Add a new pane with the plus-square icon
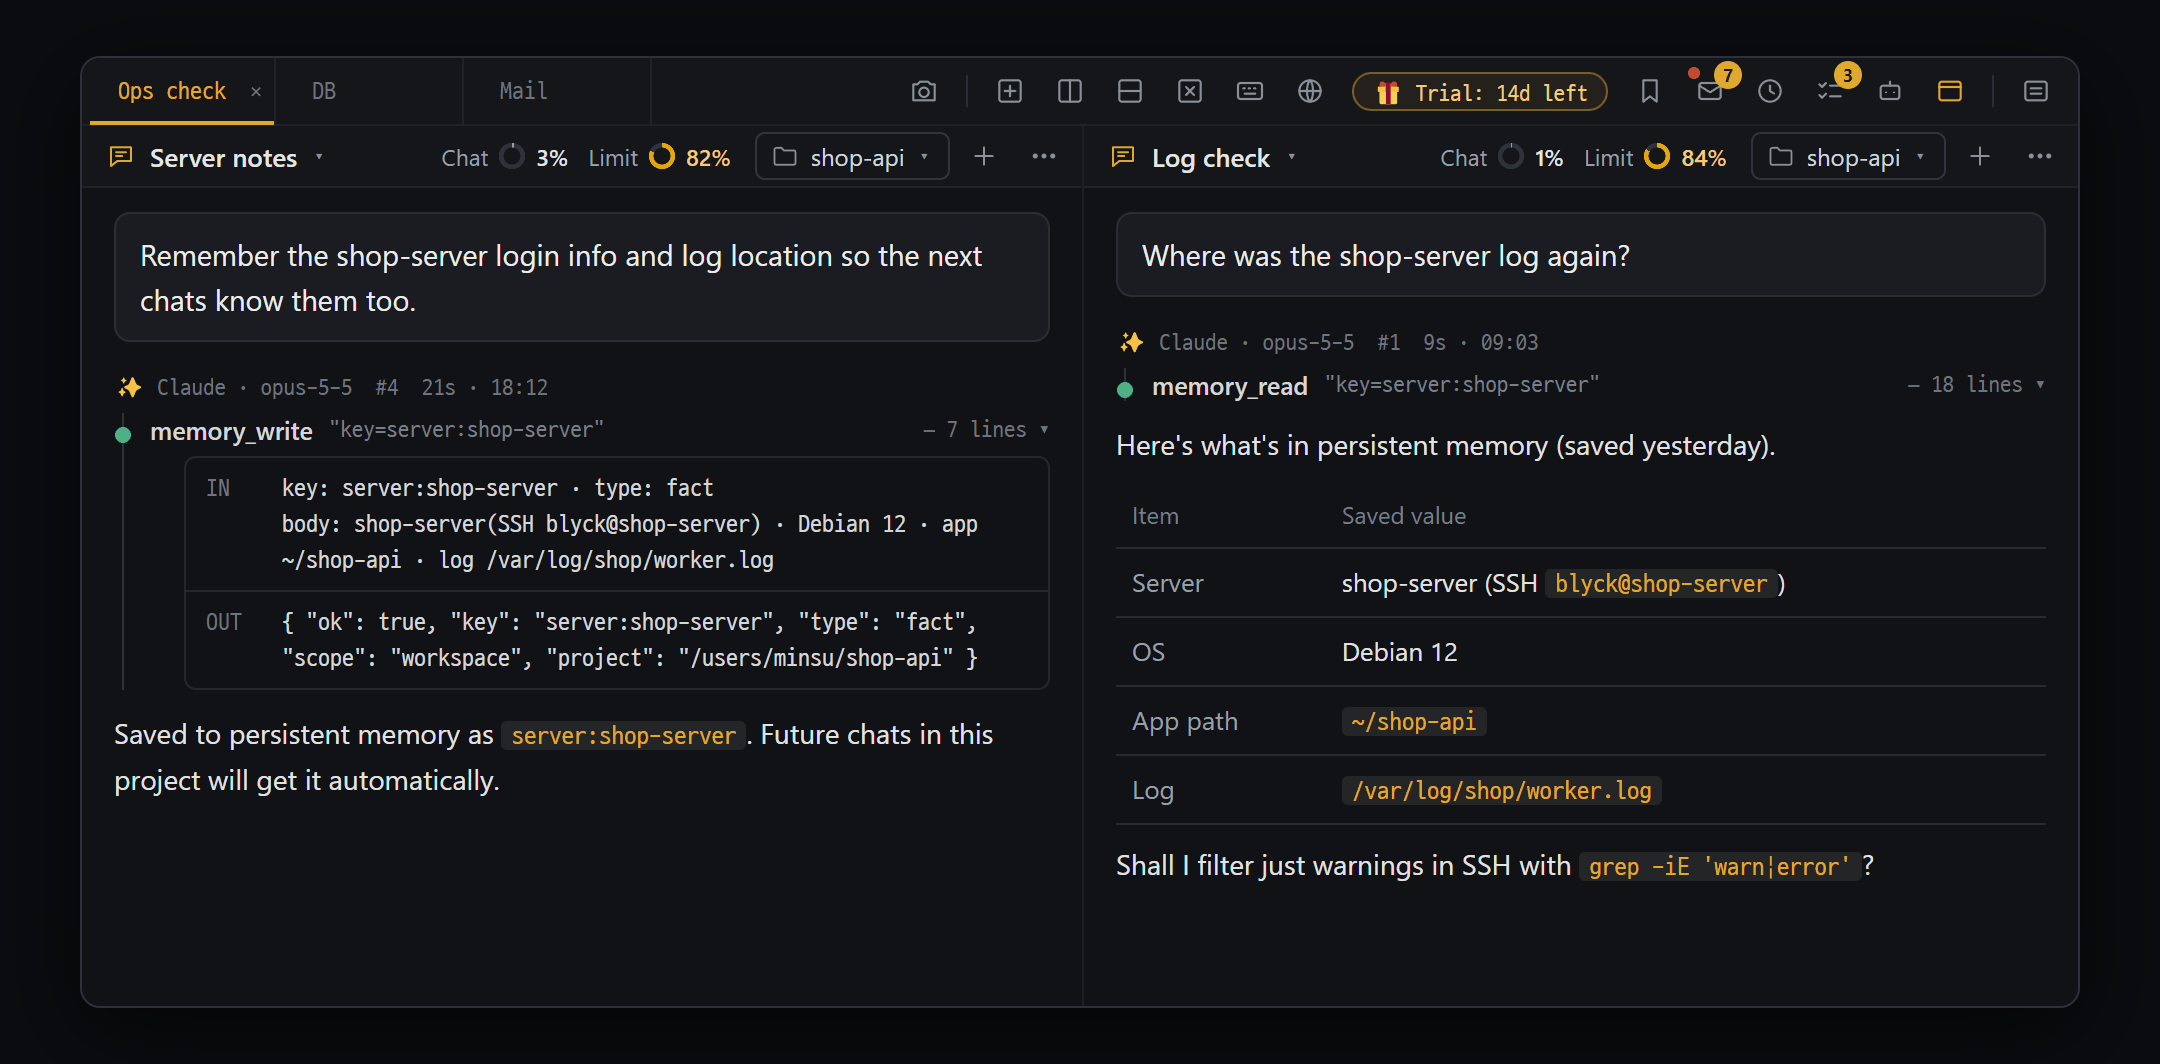 tap(1010, 92)
